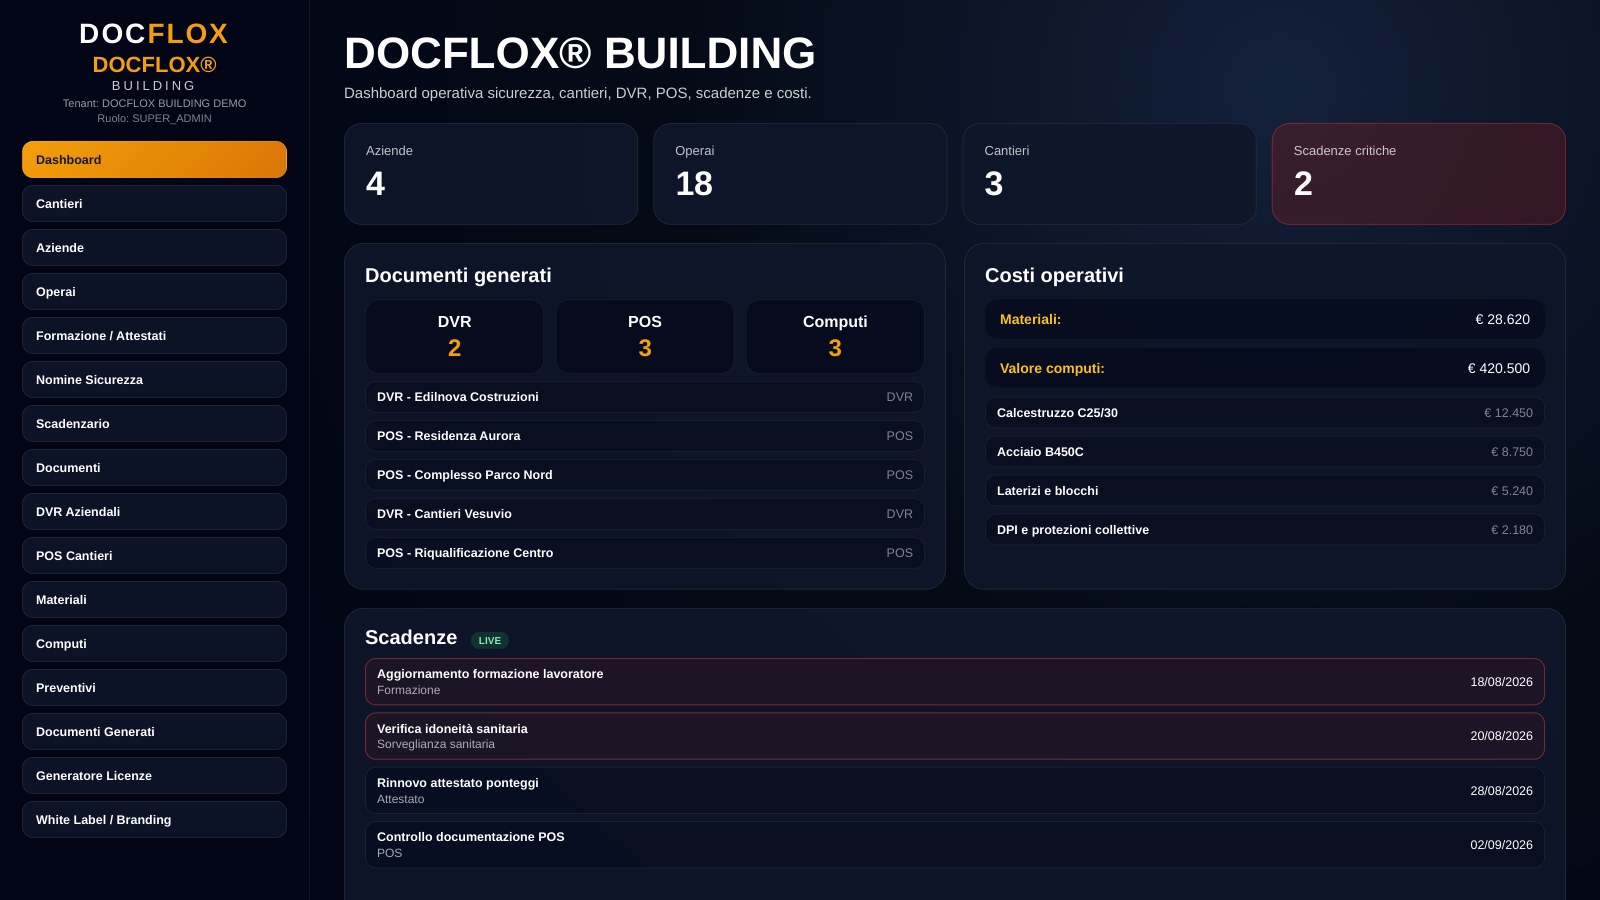The image size is (1600, 900).
Task: Open Verifica idoneità sanitaria deadline
Action: coord(955,736)
